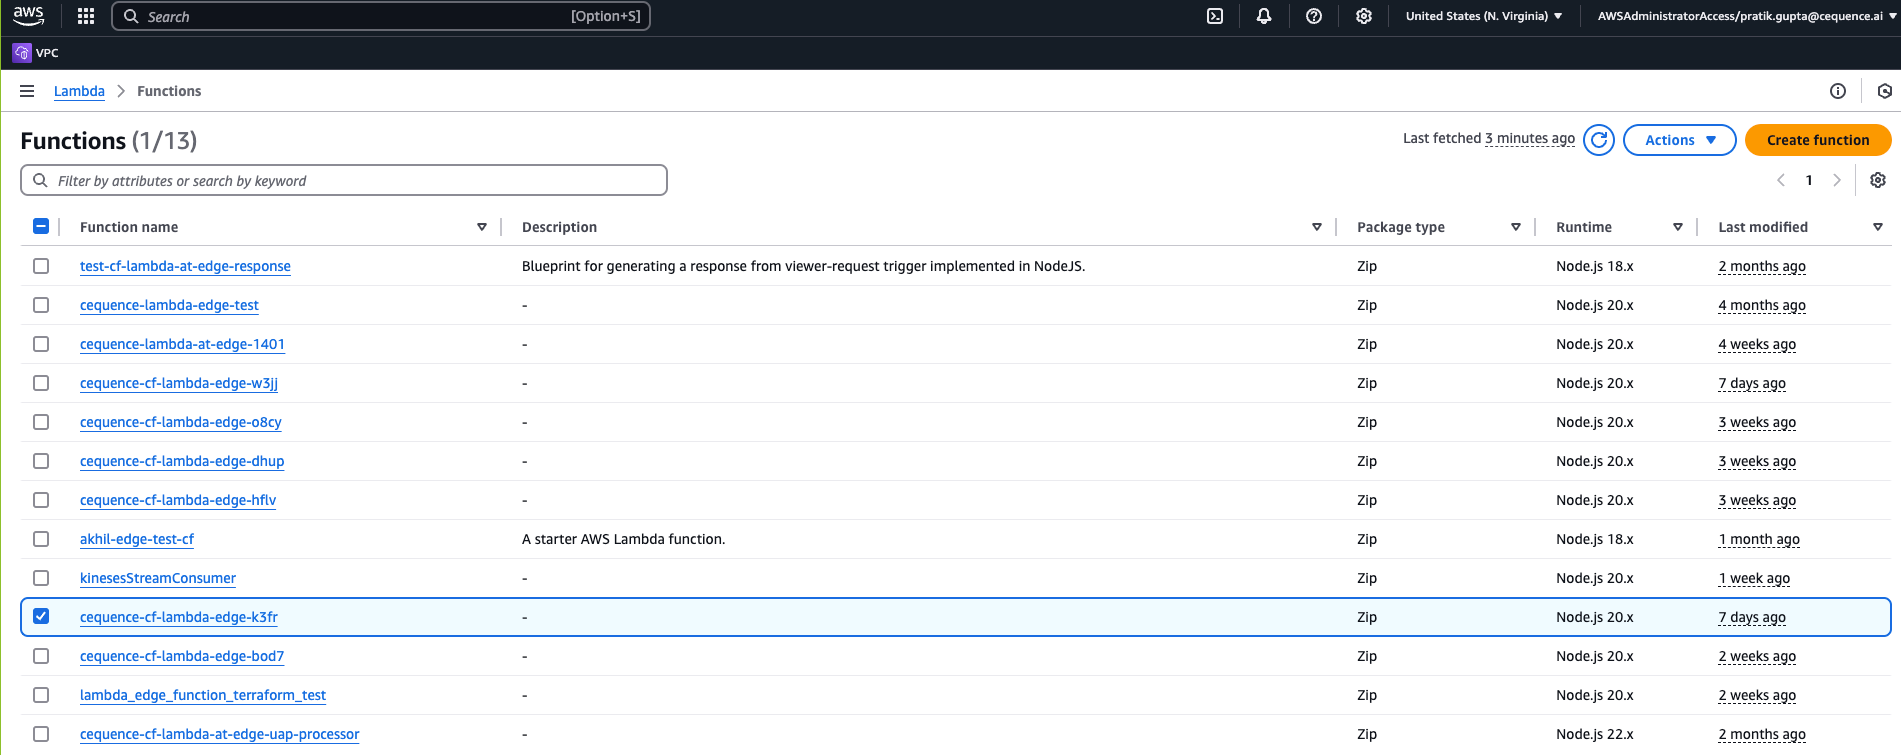Open the AWSAdministratorAccess account menu
The height and width of the screenshot is (755, 1901).
pyautogui.click(x=1747, y=16)
